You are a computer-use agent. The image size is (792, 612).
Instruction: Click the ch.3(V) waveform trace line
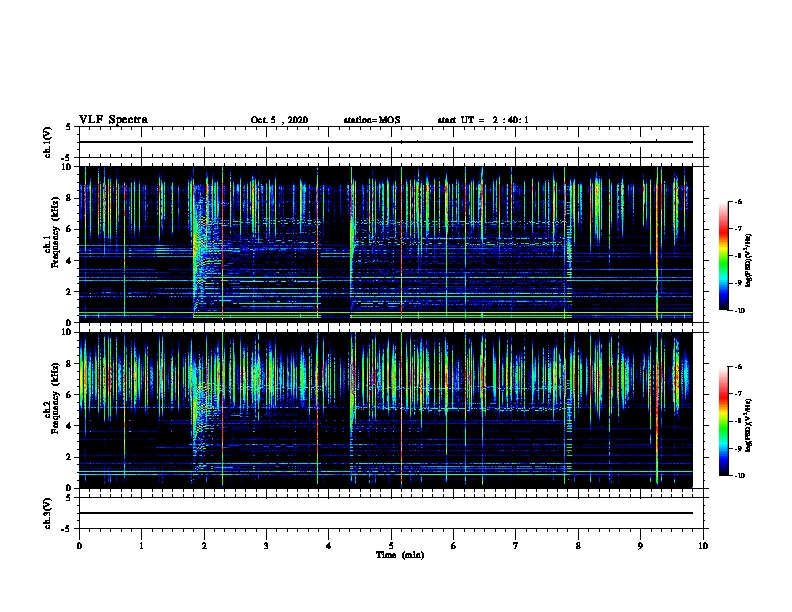(386, 513)
